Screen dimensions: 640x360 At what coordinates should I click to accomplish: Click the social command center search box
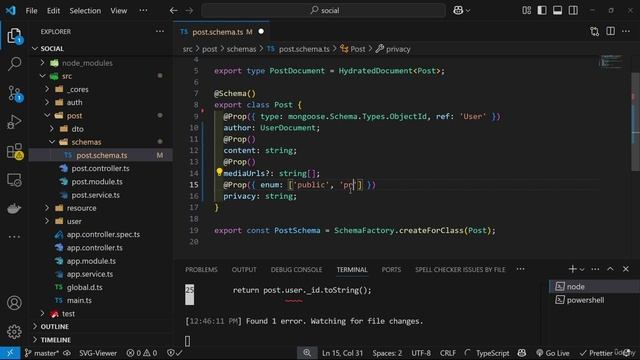324,11
